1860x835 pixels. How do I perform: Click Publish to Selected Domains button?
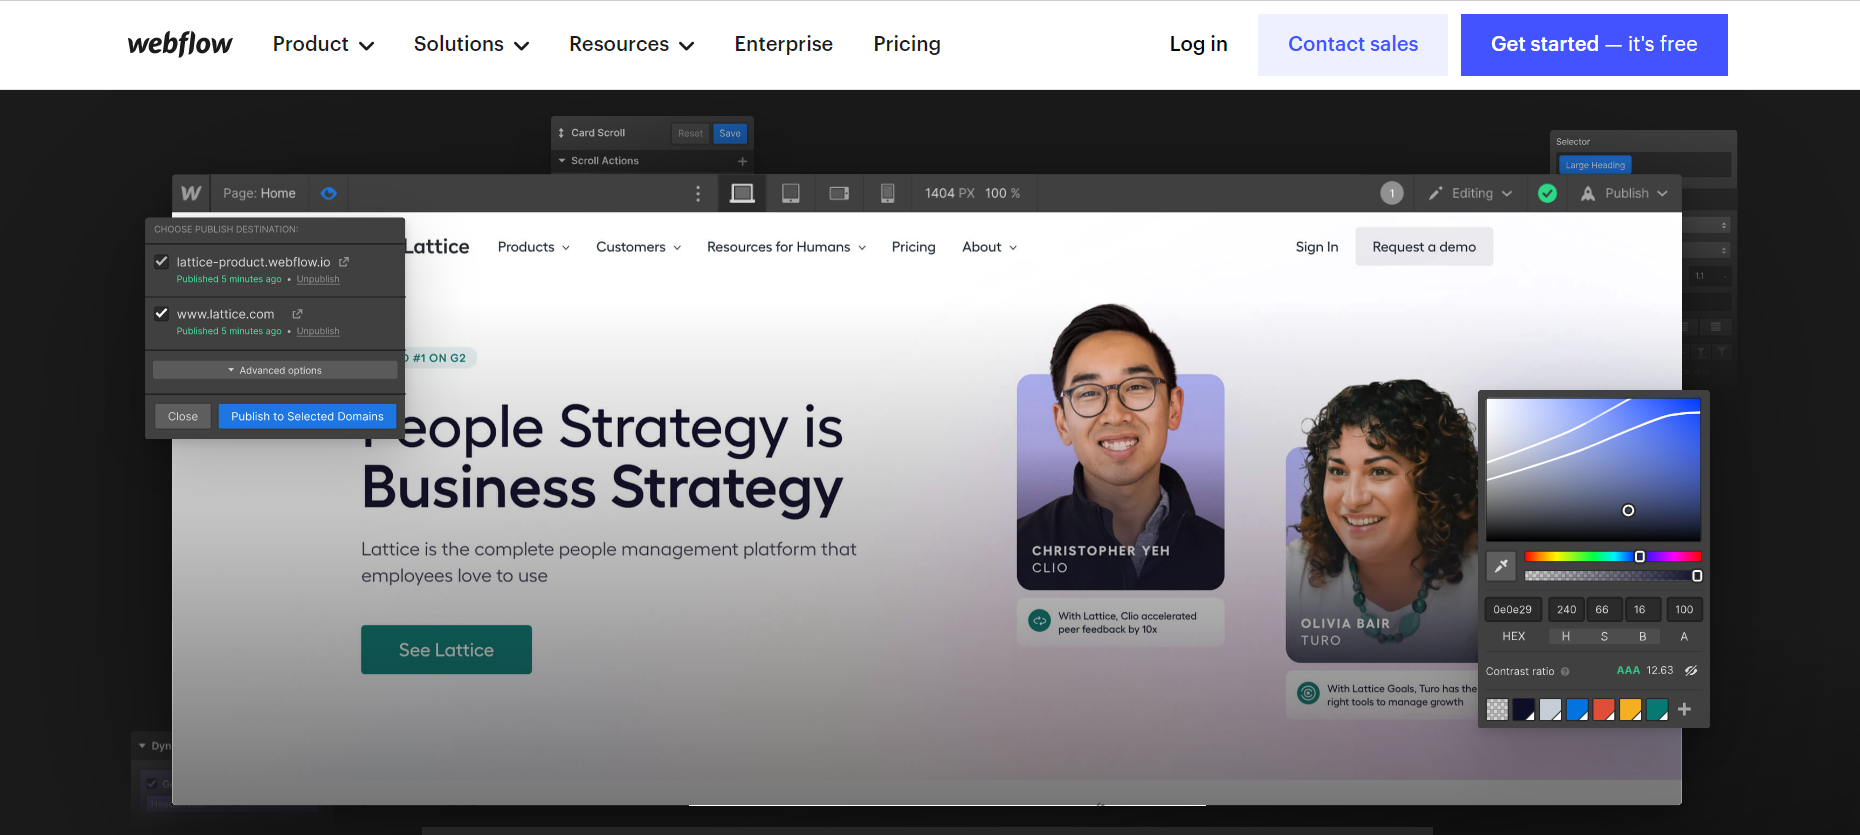pos(307,416)
